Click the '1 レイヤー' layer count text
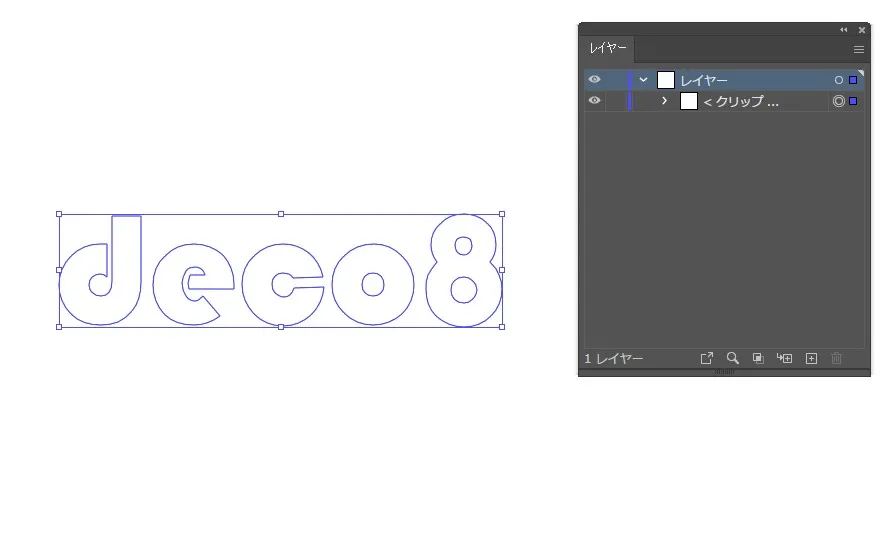 point(613,358)
